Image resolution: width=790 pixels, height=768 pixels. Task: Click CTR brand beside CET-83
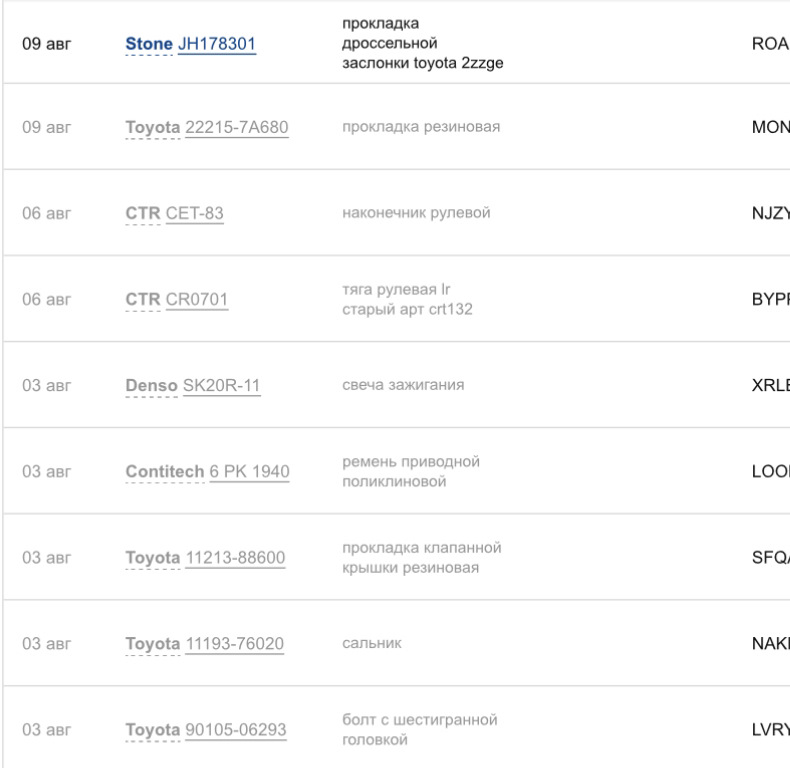(143, 213)
